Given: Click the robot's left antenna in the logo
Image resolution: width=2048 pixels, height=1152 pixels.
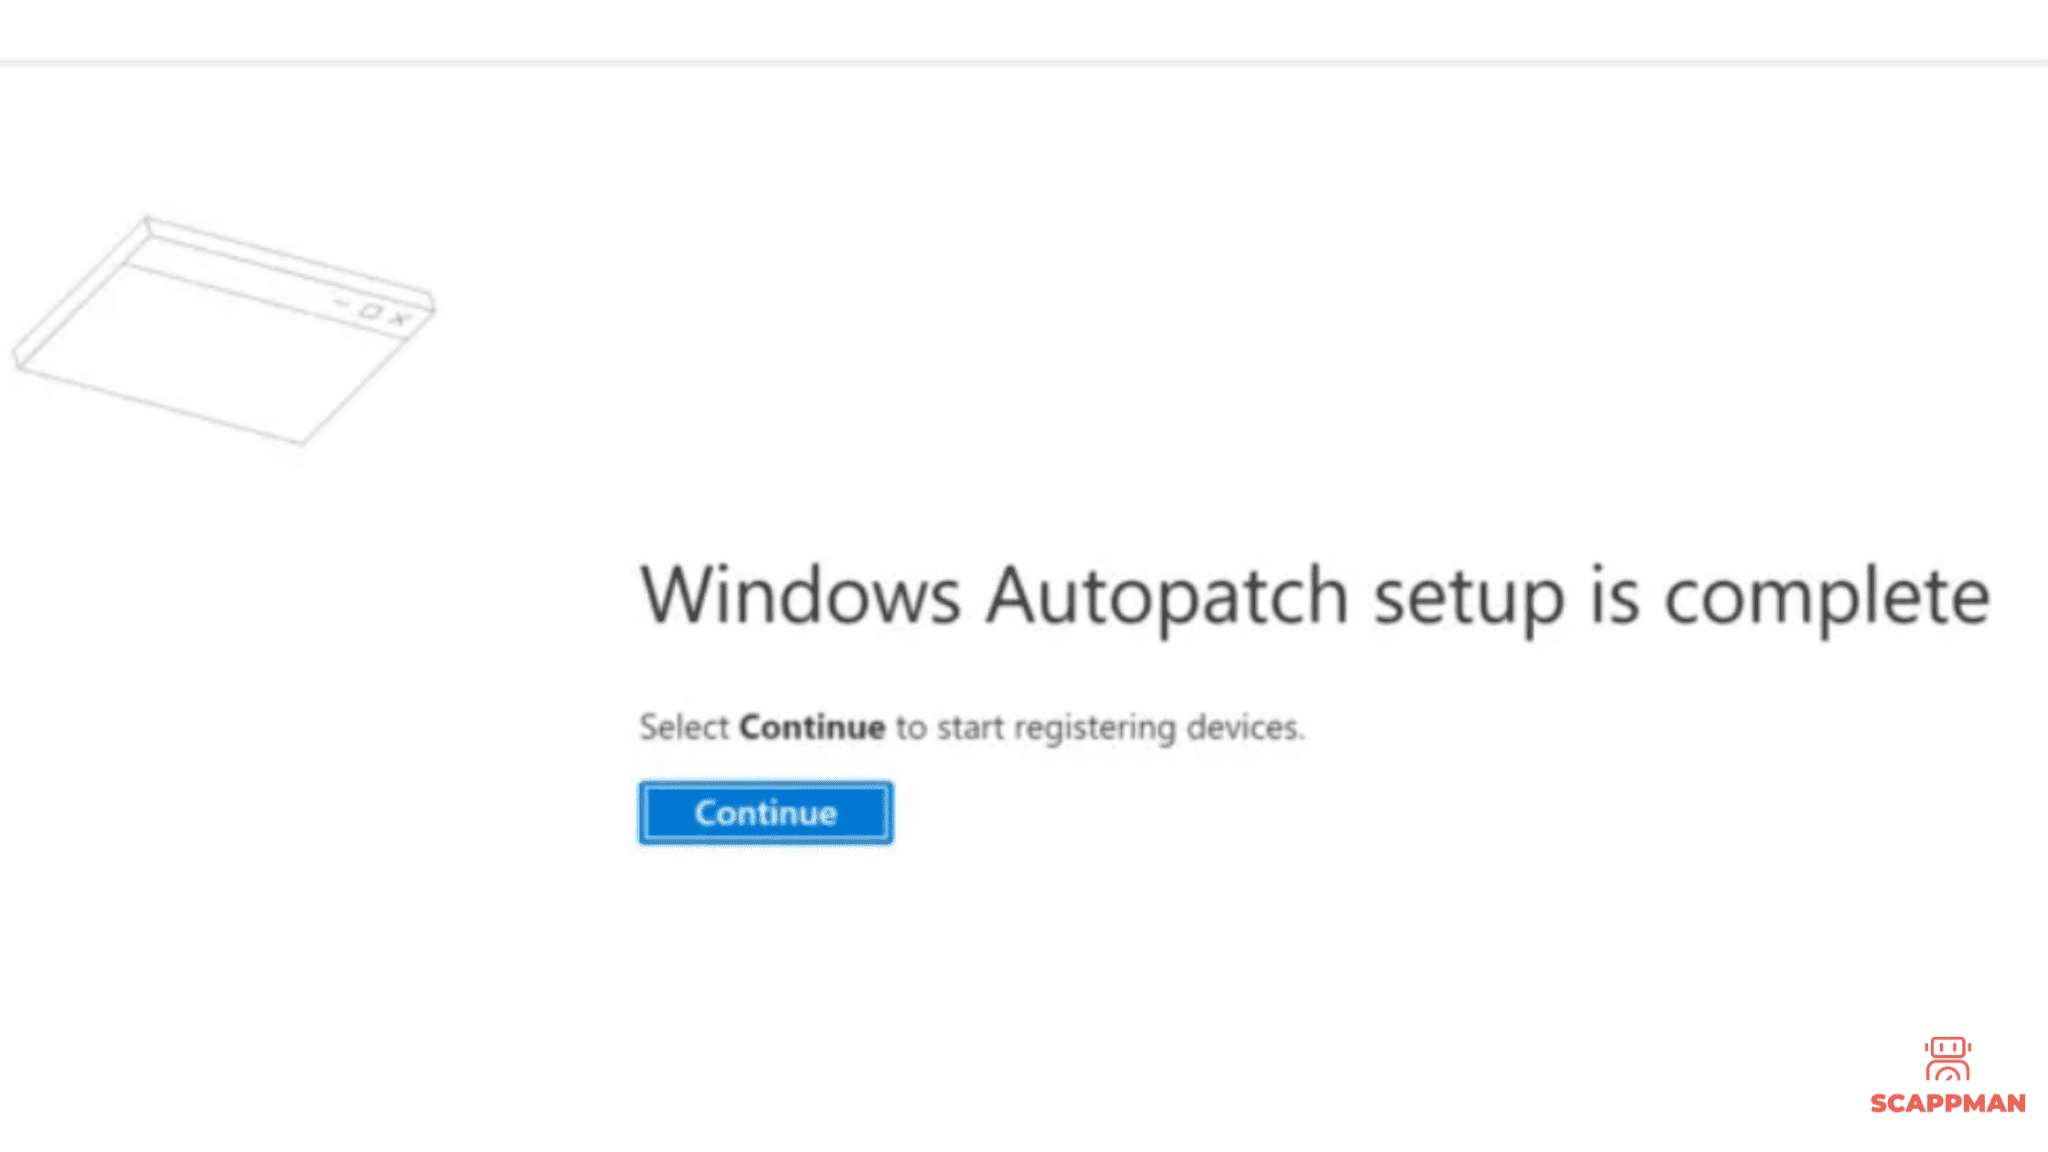Looking at the screenshot, I should pyautogui.click(x=1927, y=1047).
